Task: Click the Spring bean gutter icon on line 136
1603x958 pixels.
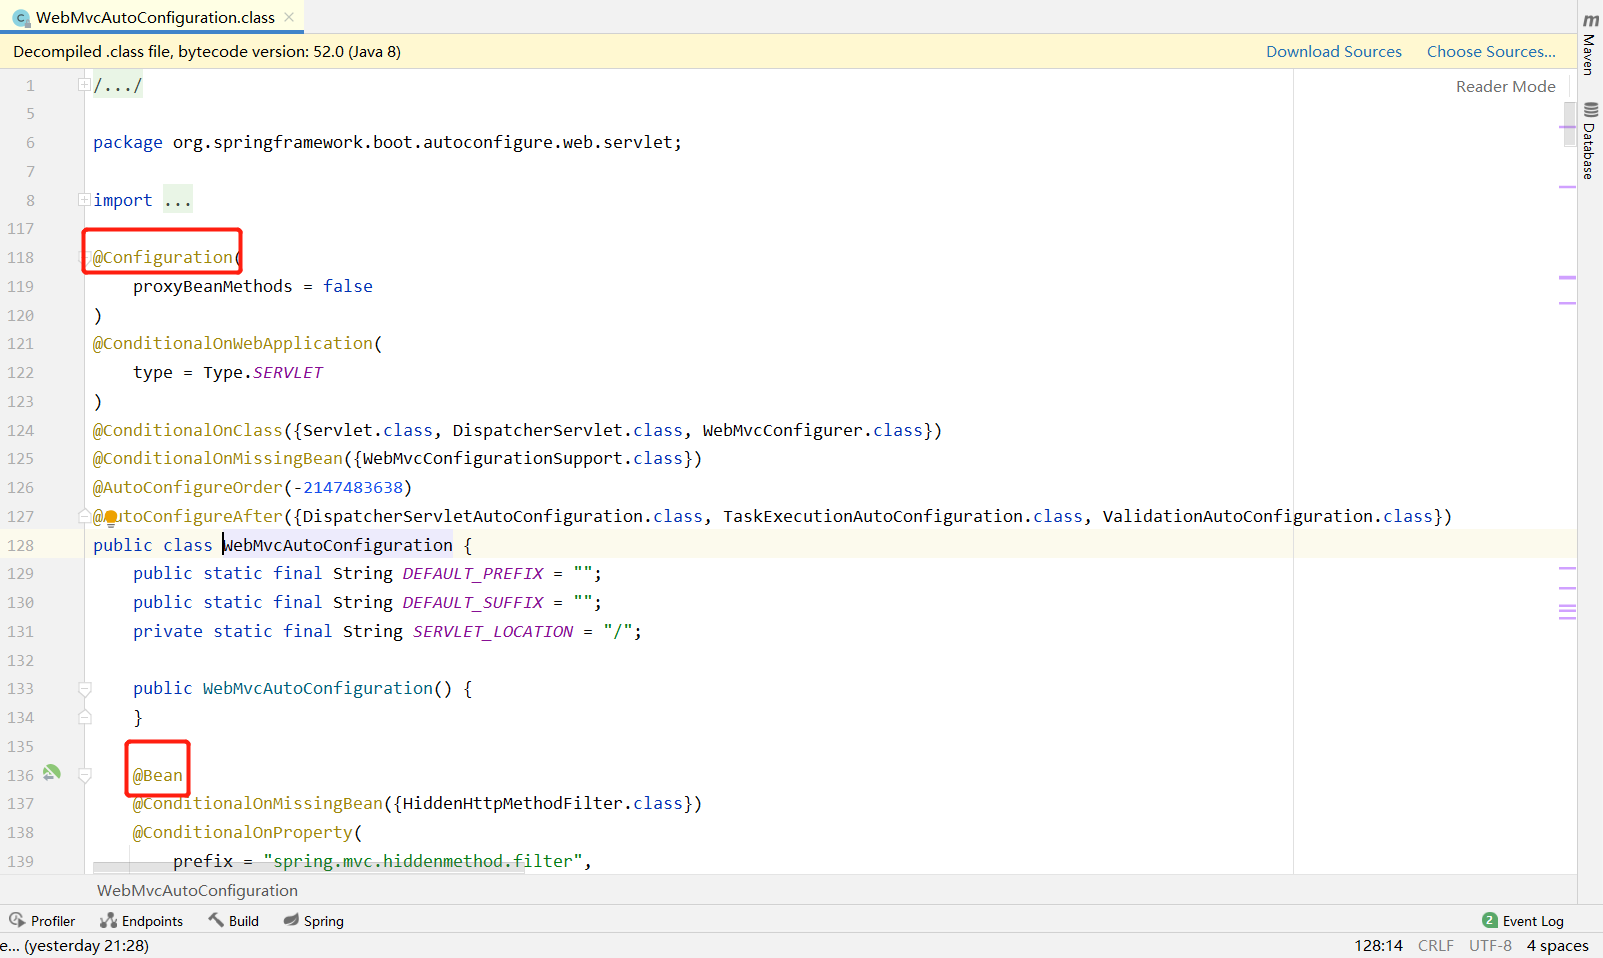Action: click(x=51, y=773)
